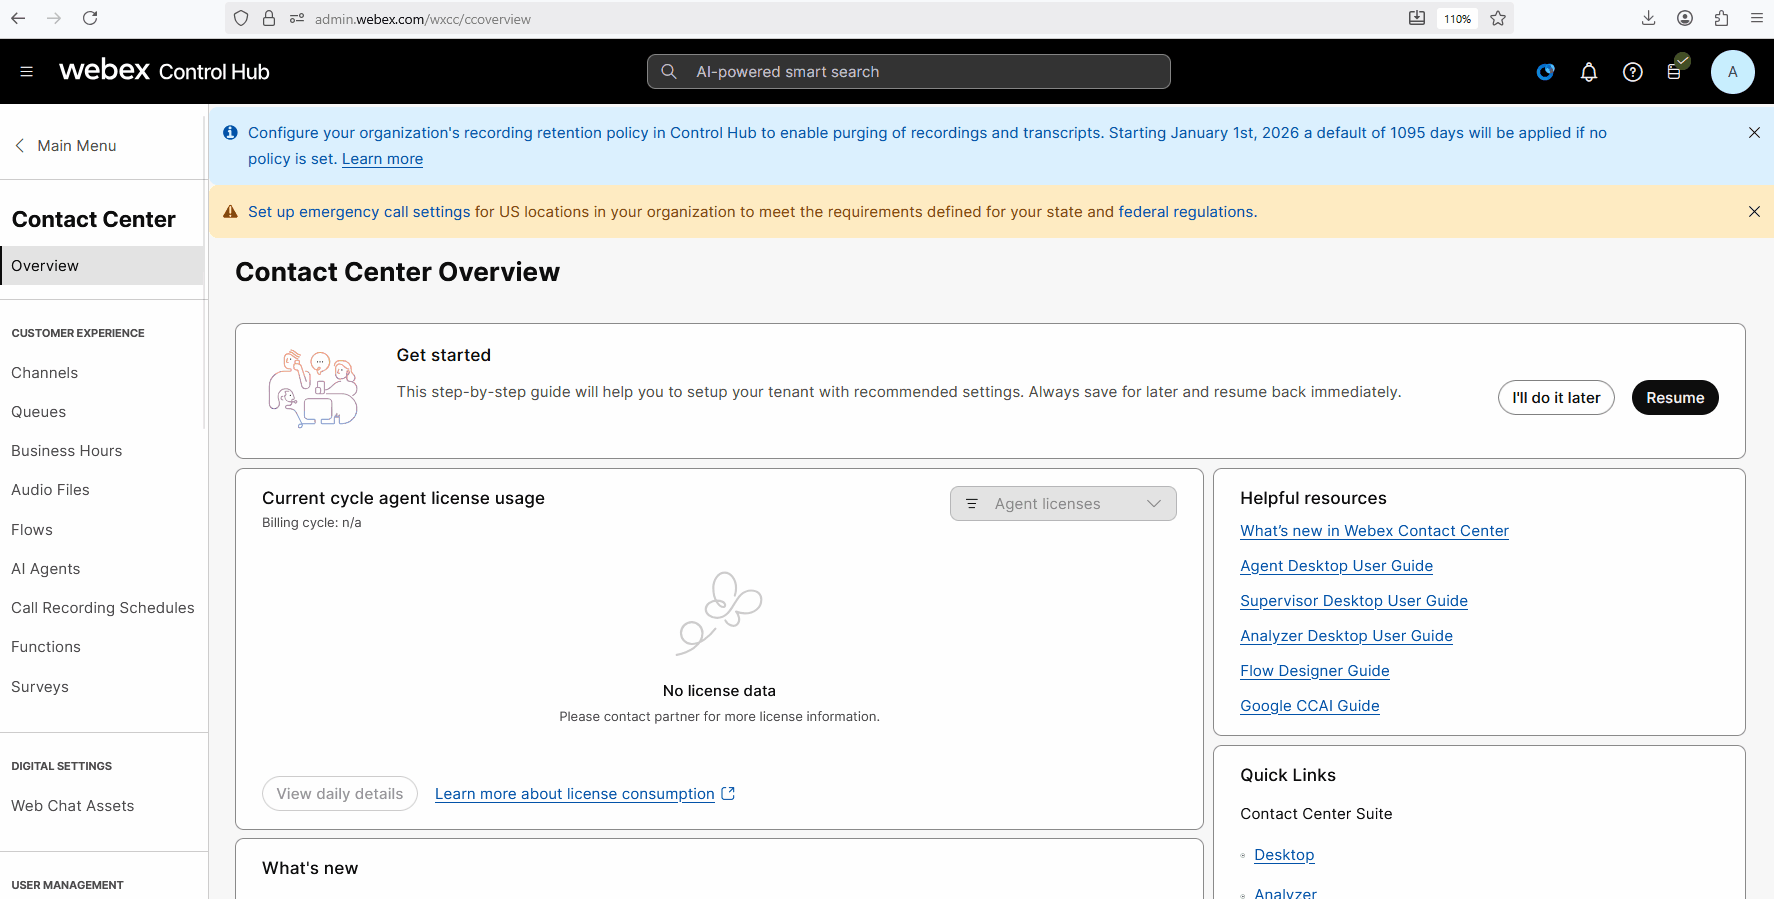
Task: Click the task list icon with checkmark
Action: (1675, 71)
